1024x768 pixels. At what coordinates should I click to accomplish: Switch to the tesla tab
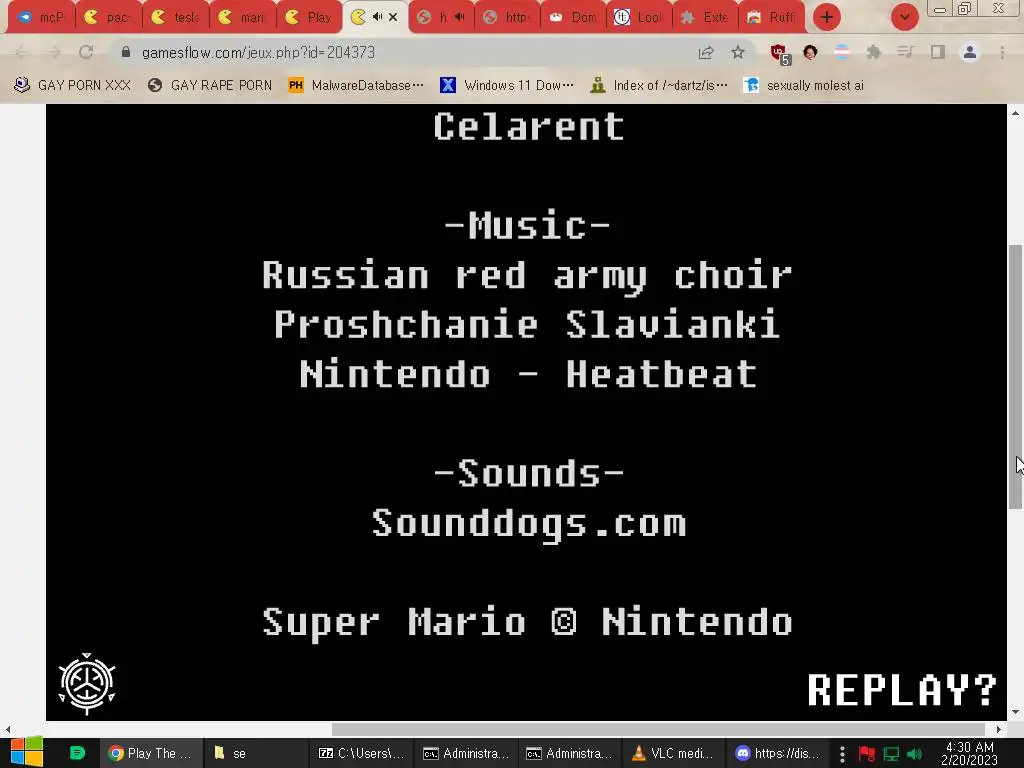[175, 18]
